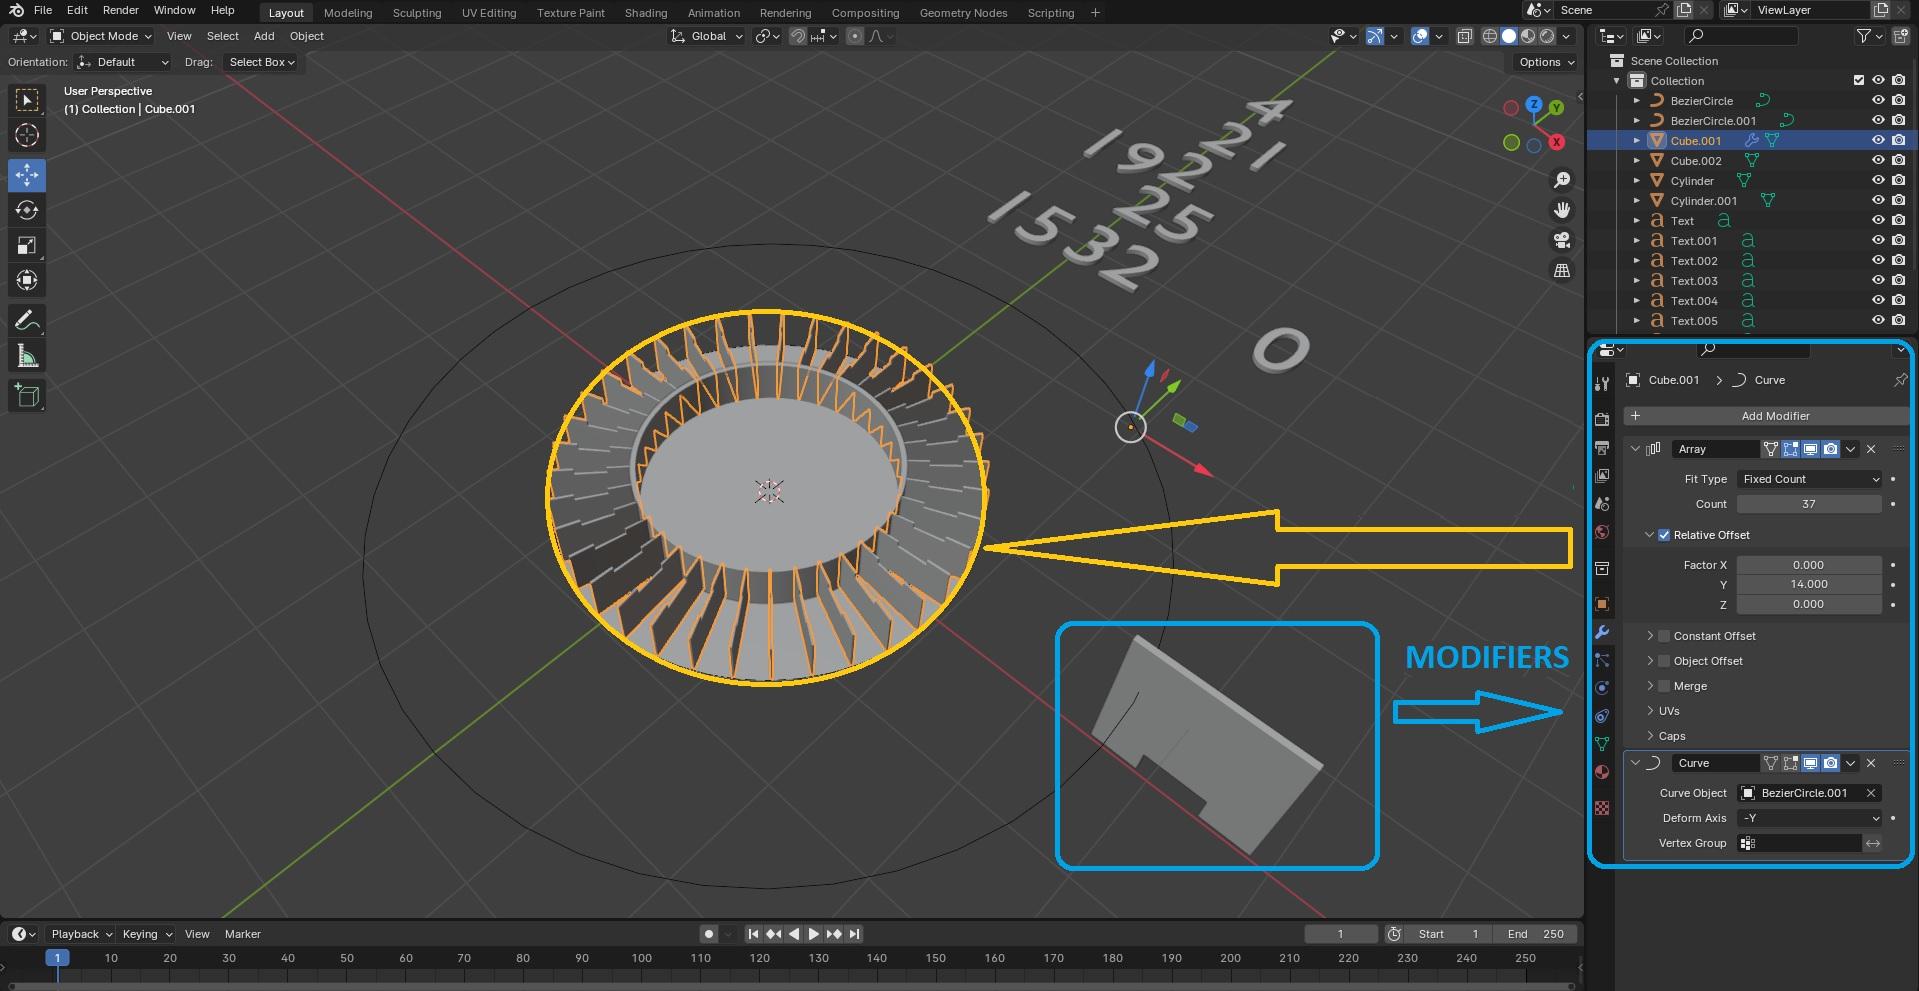Hide BezierCircle in viewport eye icon
Screen dimensions: 1919x991
(x=1878, y=101)
